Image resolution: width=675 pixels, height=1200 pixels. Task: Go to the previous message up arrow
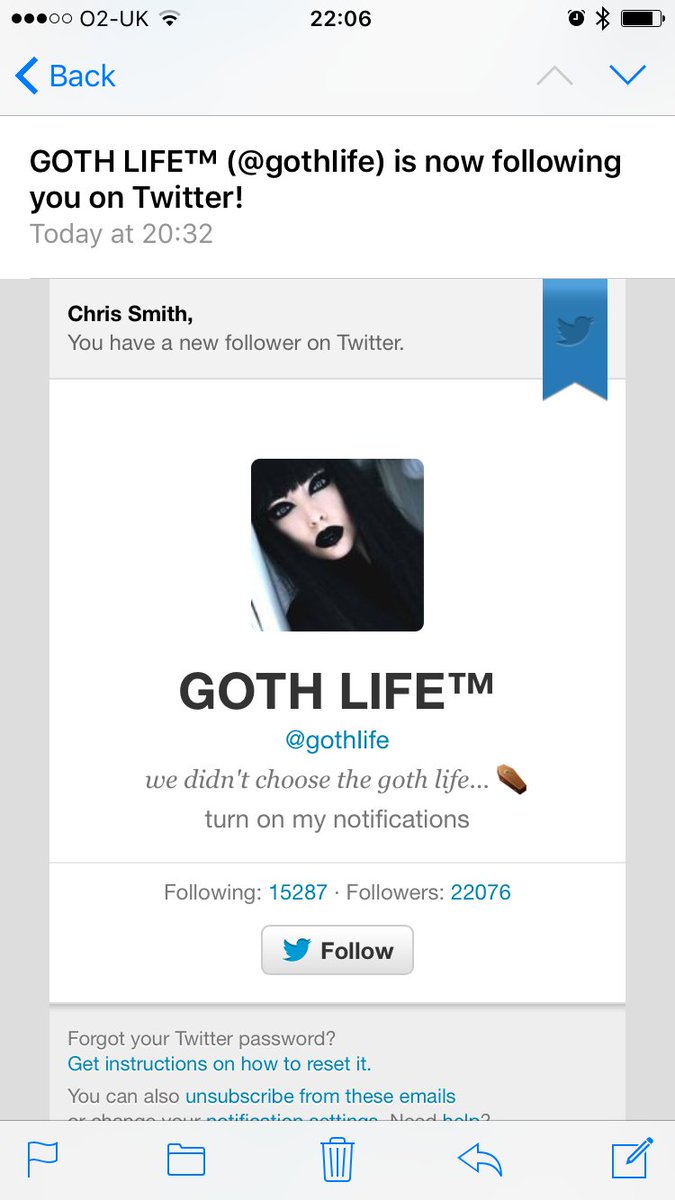(555, 76)
